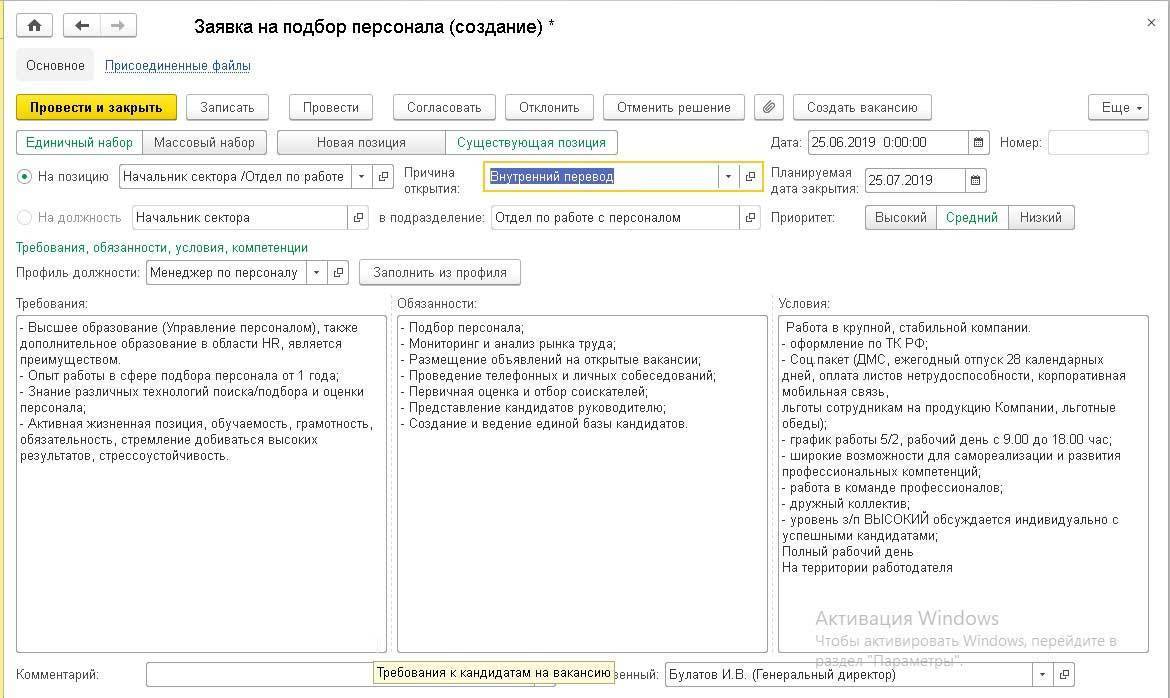Switch to the Присоединенные файлы tab
Viewport: 1170px width, 698px height.
[178, 66]
